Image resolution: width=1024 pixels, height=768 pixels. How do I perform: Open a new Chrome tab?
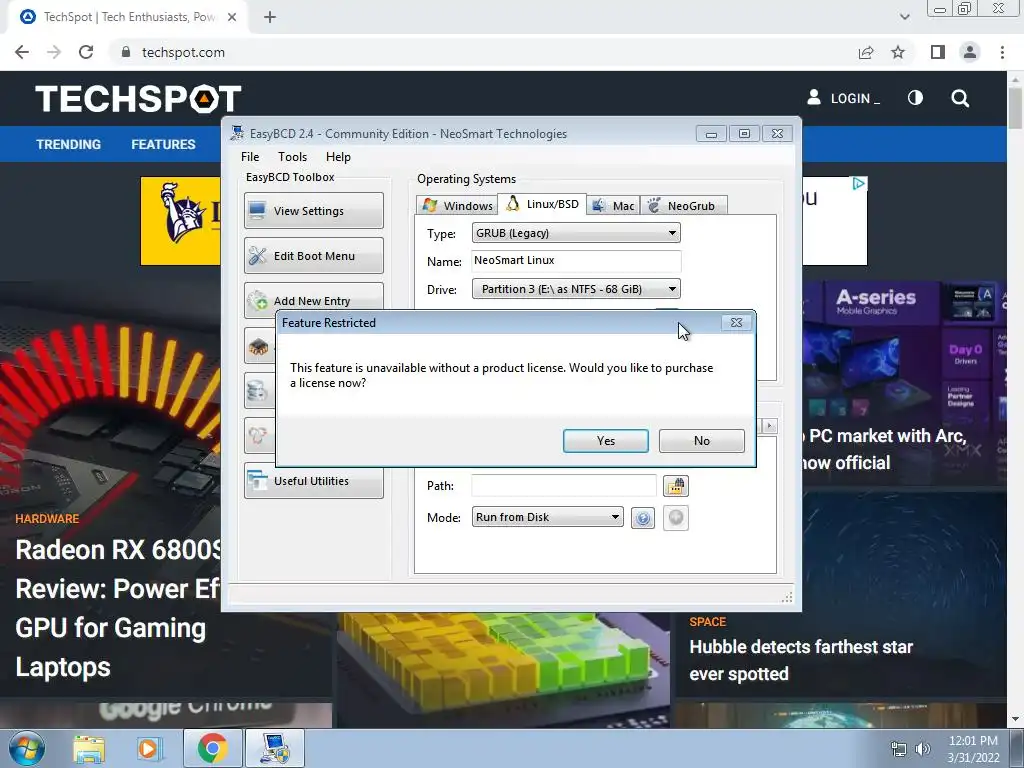coord(270,17)
